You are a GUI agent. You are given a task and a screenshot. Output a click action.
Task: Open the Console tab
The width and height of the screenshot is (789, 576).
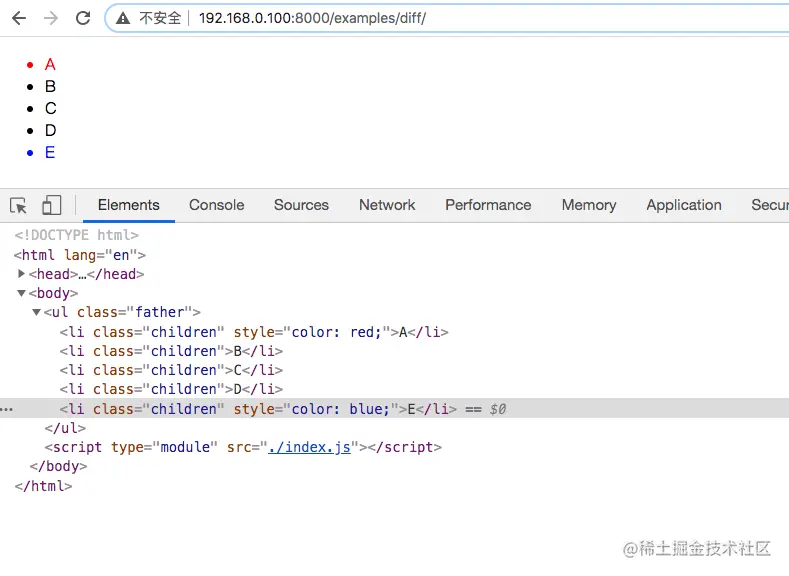click(217, 205)
